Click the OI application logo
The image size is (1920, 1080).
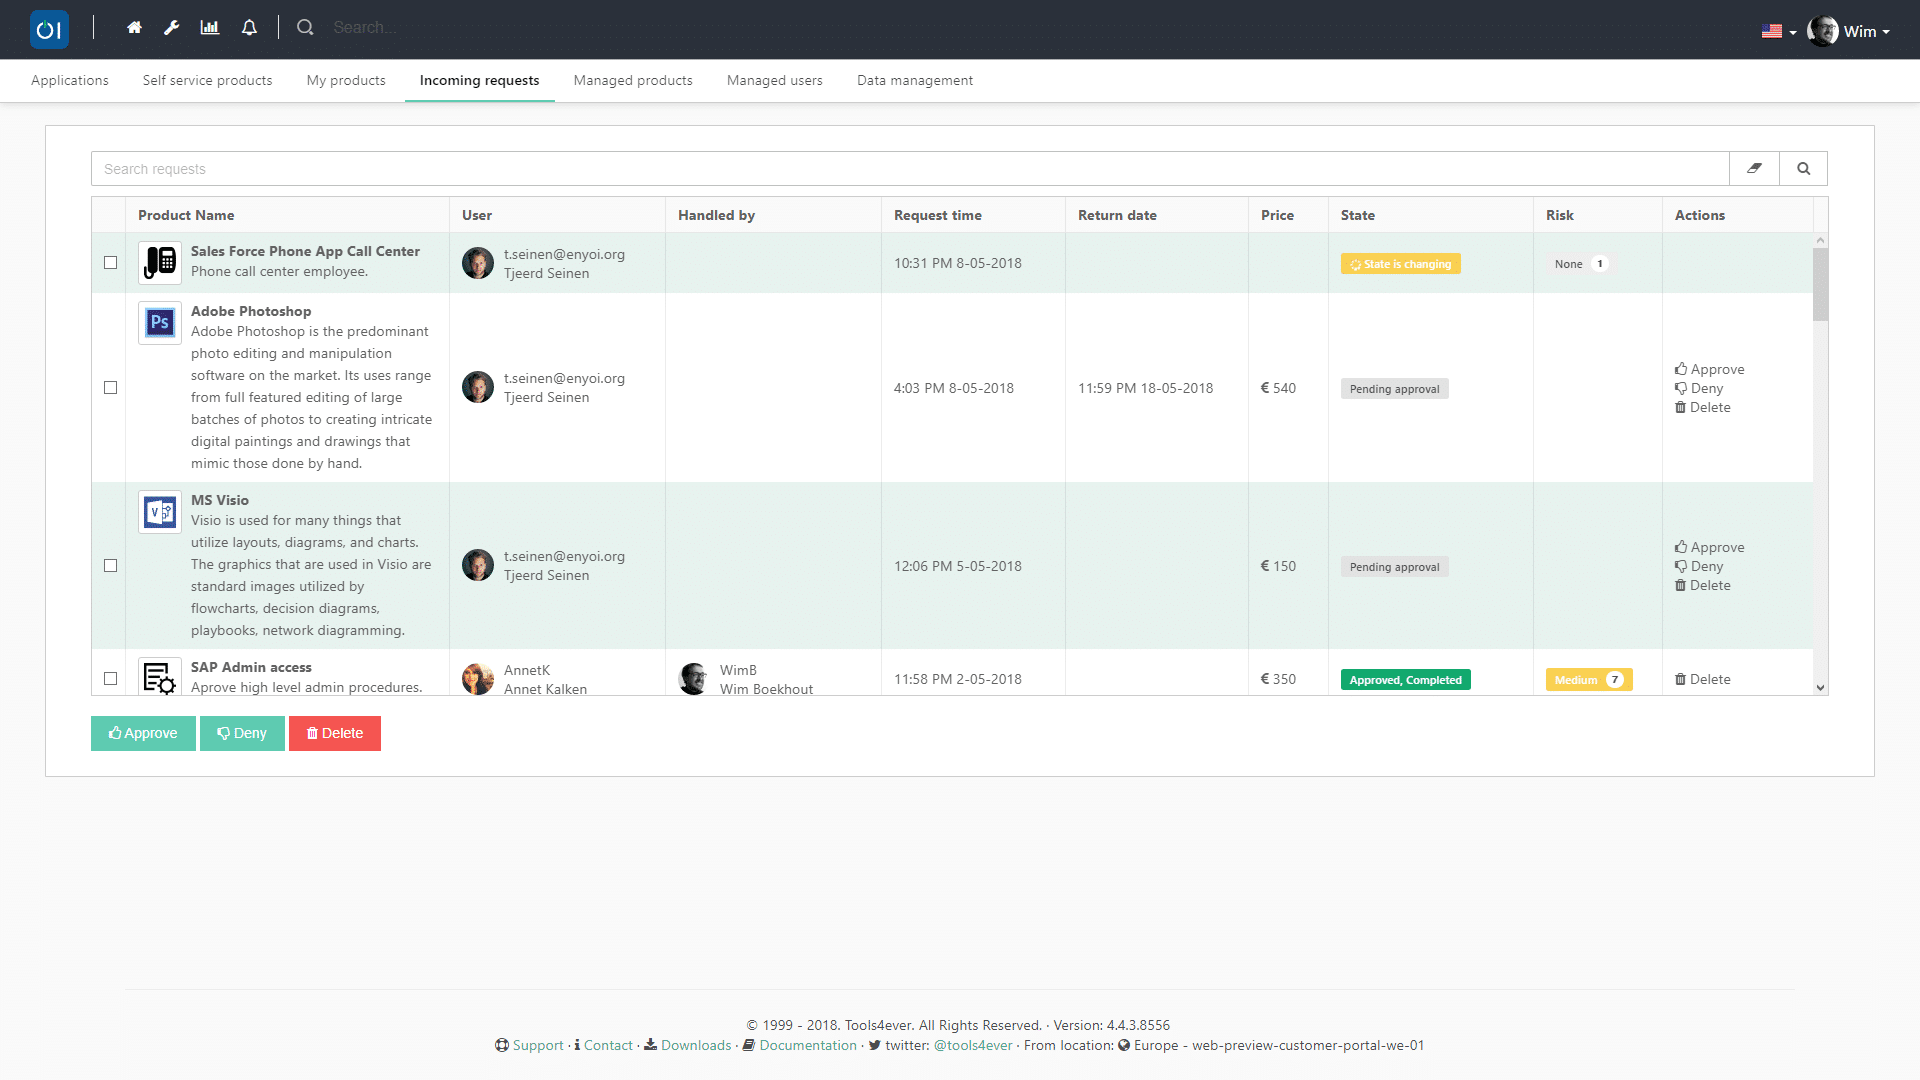[49, 30]
